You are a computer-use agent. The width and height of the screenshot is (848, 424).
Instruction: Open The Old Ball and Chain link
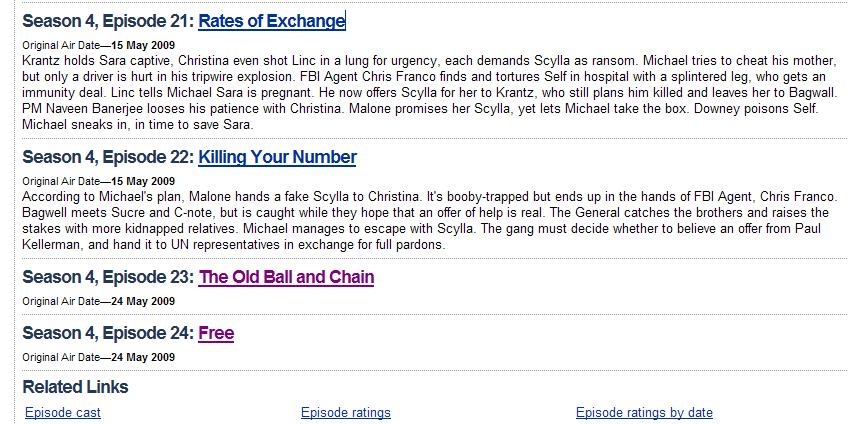[x=286, y=277]
